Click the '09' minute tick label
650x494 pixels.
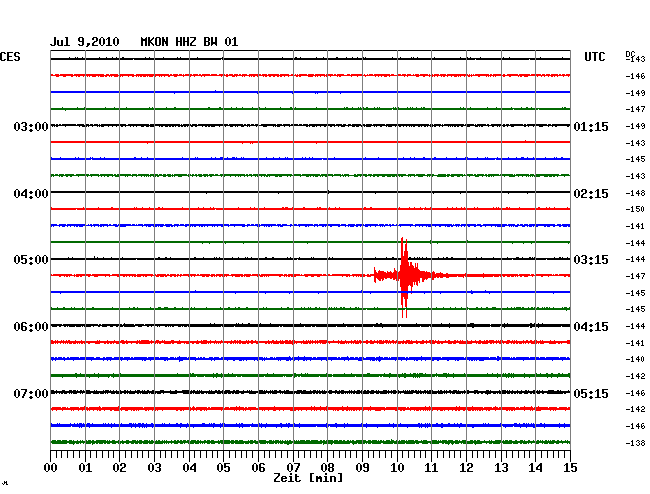[x=362, y=467]
